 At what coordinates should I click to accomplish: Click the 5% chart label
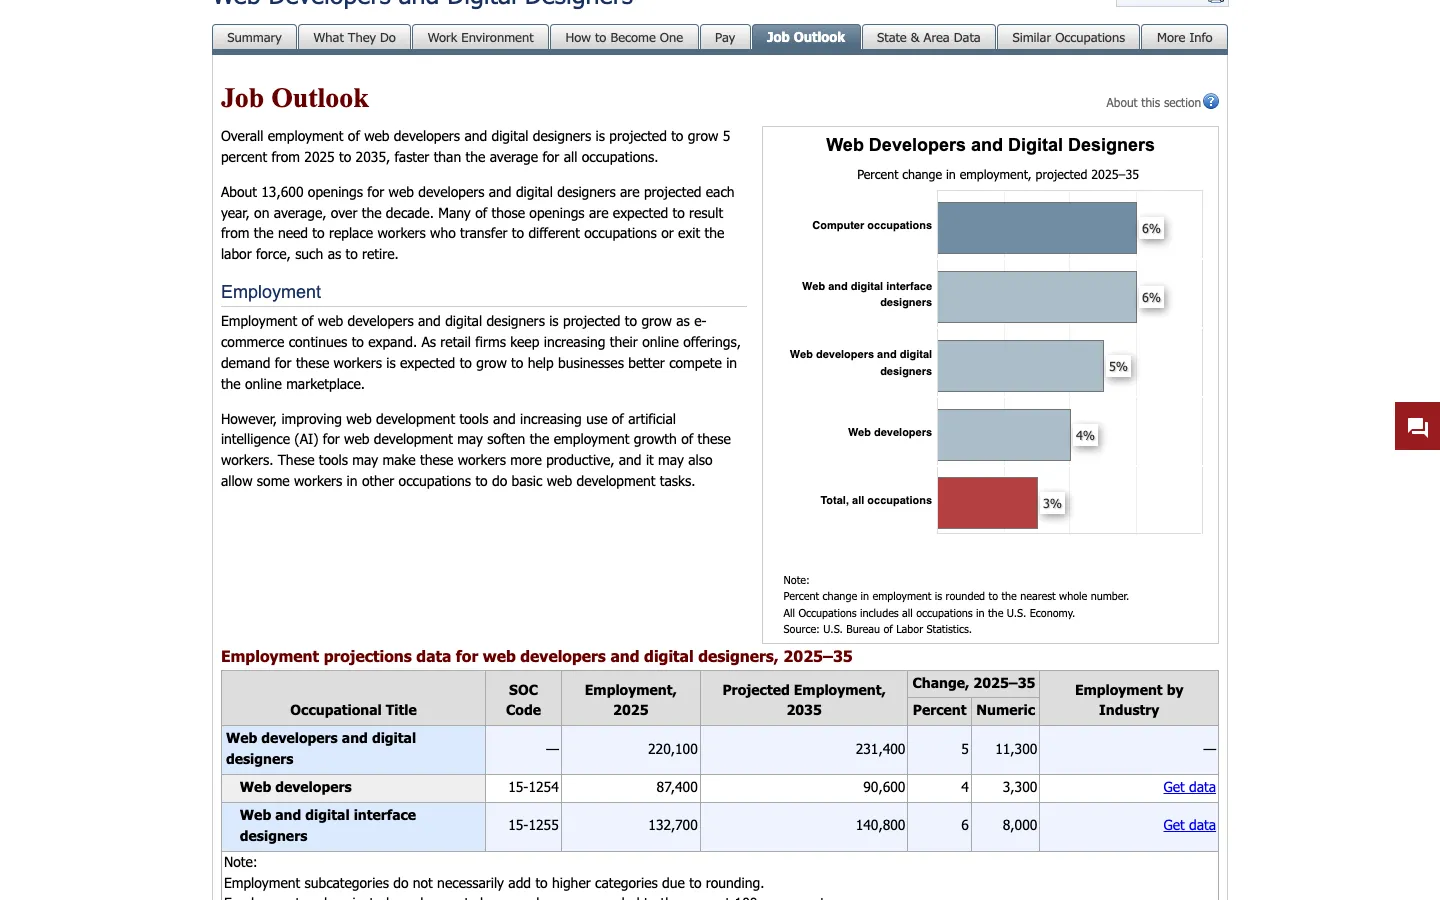pos(1118,367)
